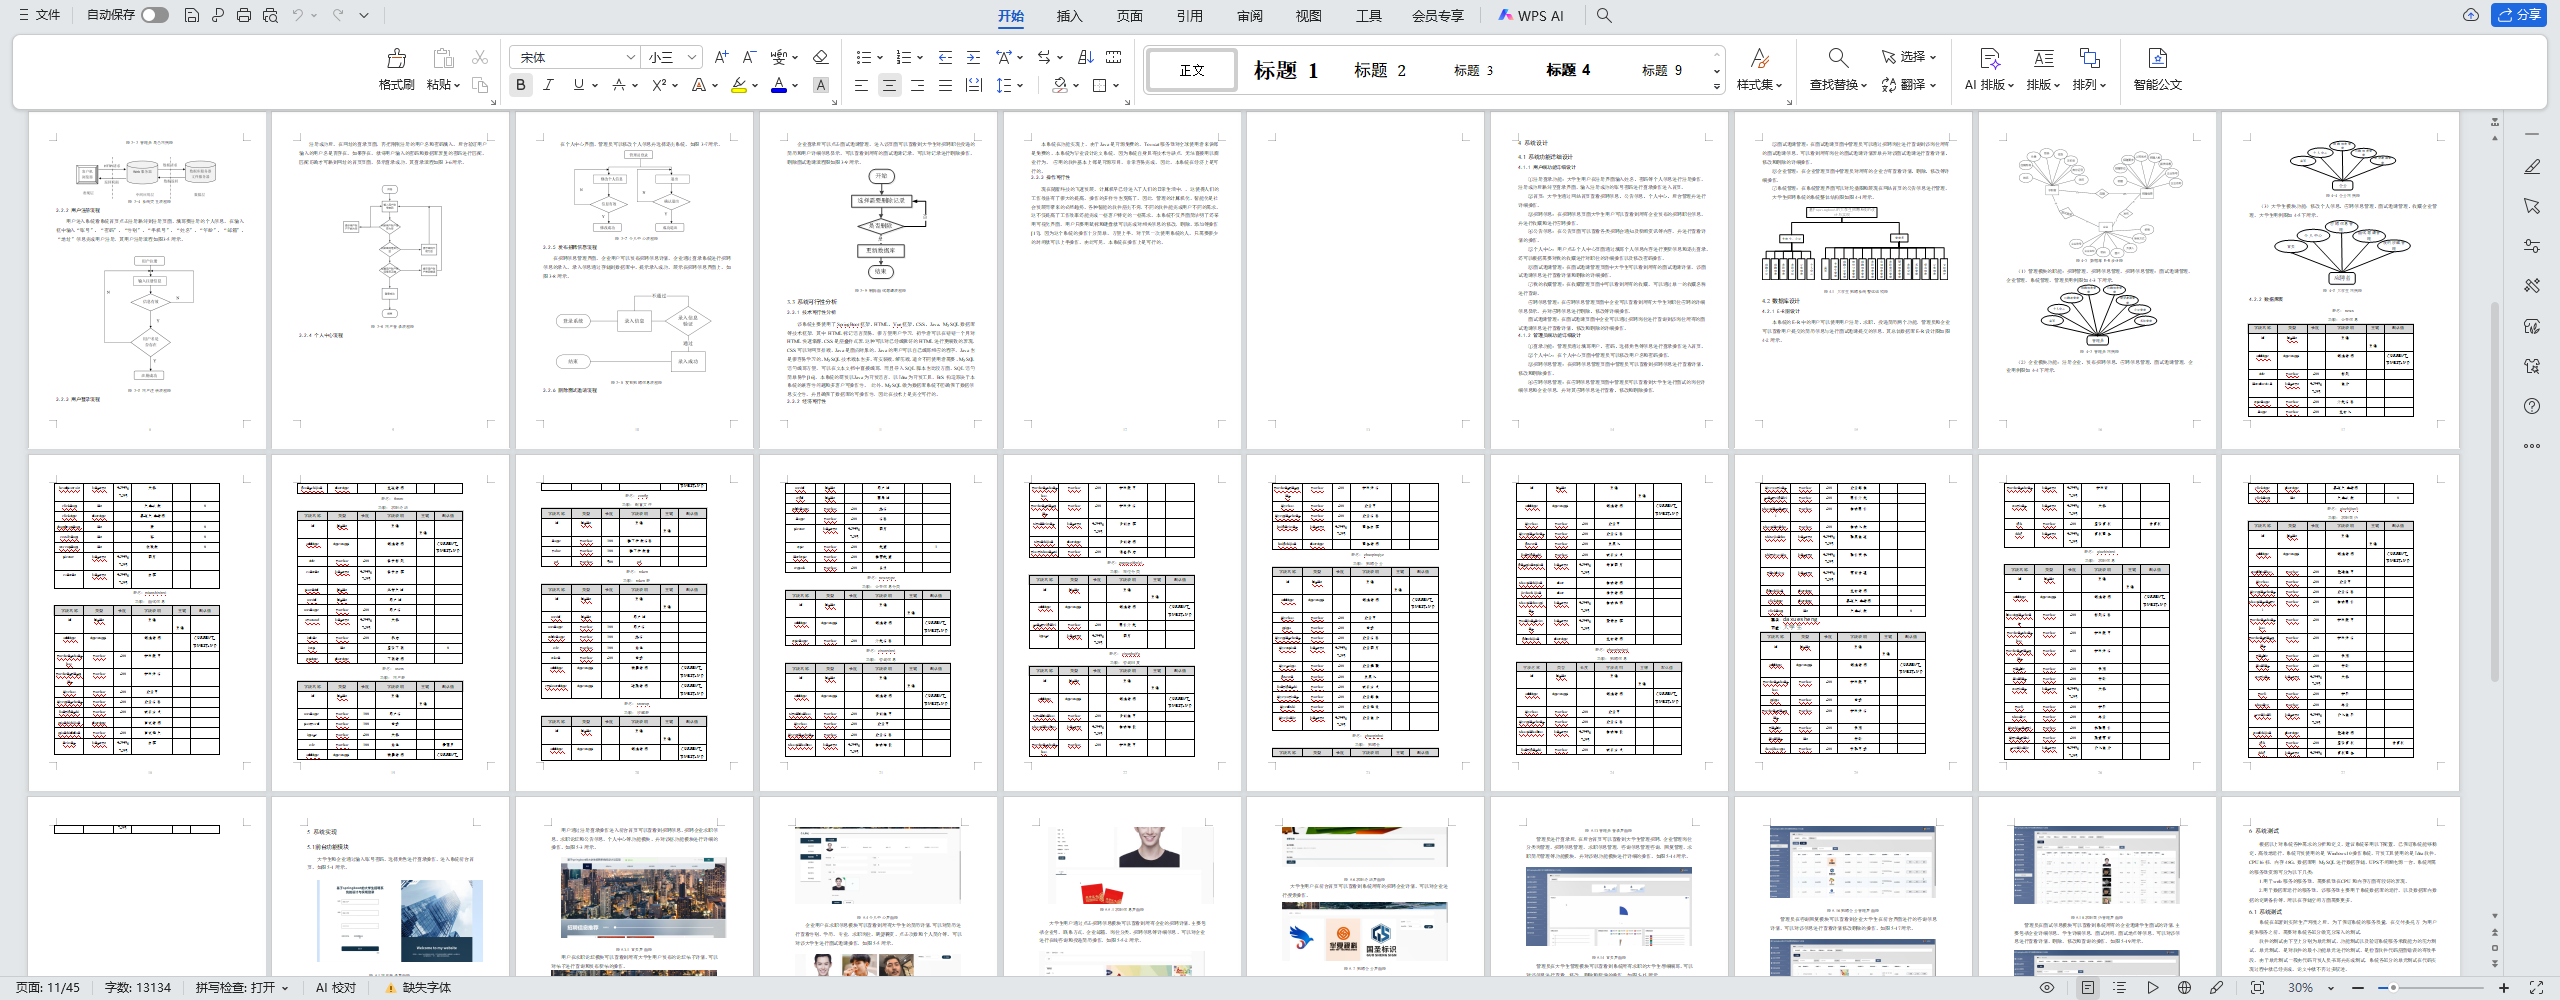The width and height of the screenshot is (2560, 1000).
Task: Apply the 标题 4 style
Action: (x=1568, y=70)
